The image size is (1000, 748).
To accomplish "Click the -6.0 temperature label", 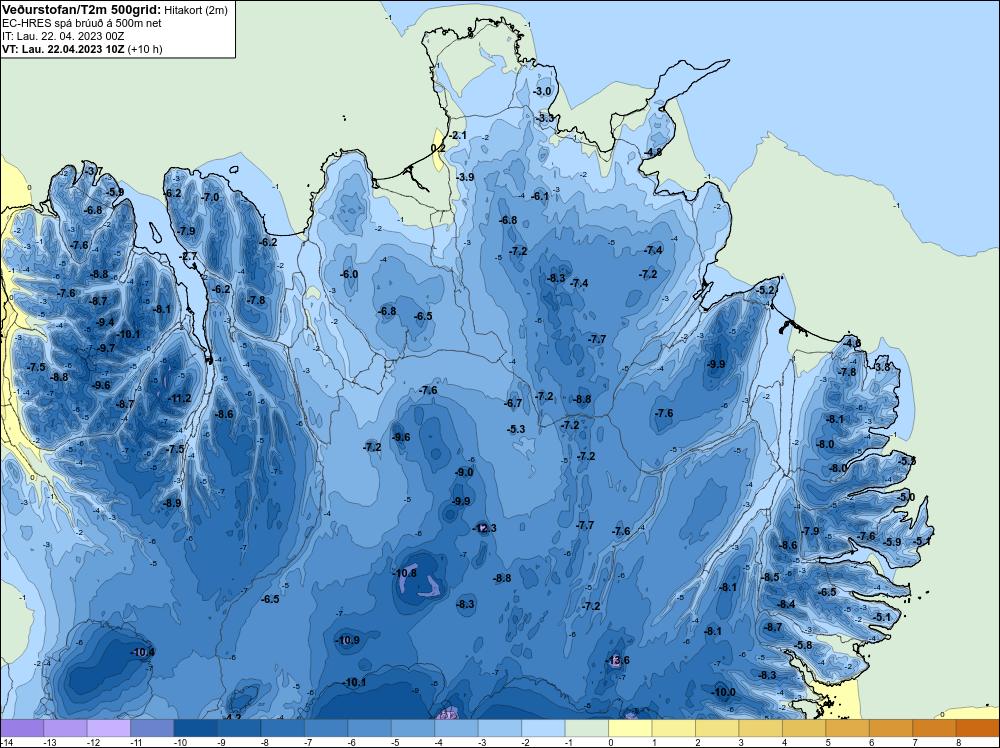I will click(x=349, y=274).
